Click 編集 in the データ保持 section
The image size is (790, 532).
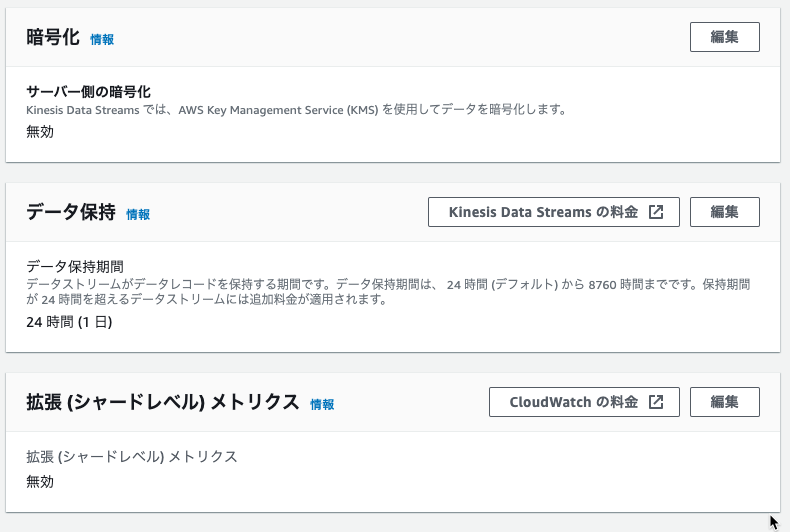[x=725, y=212]
